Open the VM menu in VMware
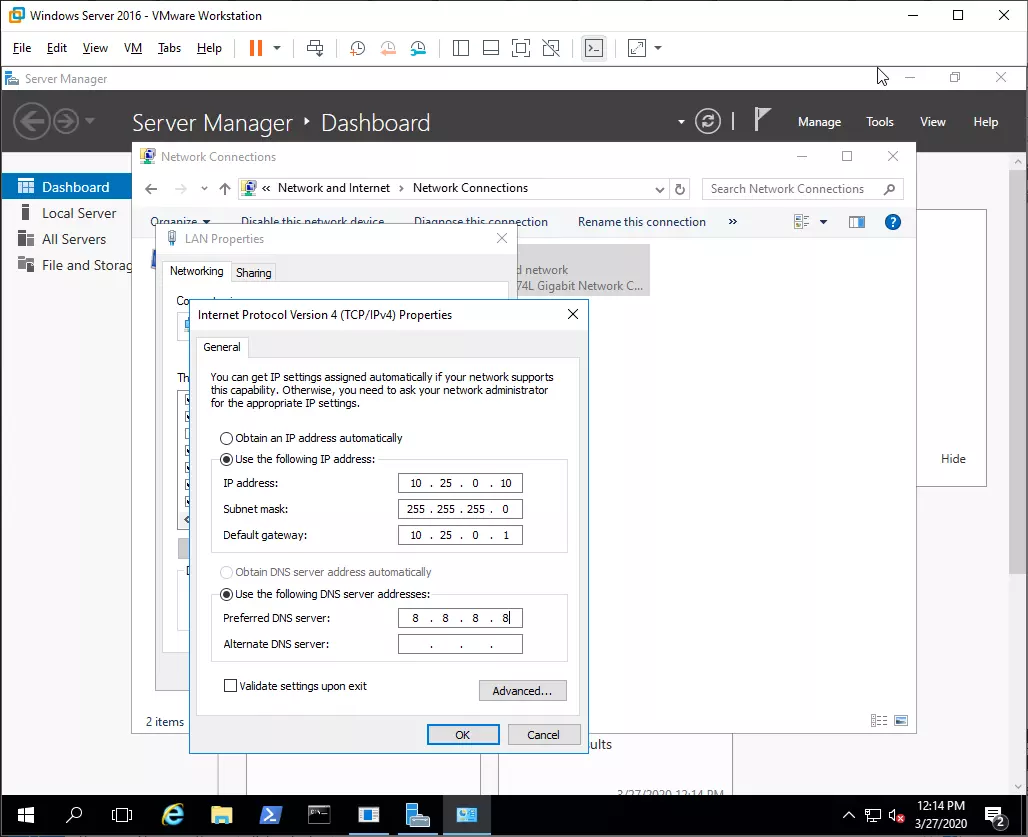This screenshot has height=837, width=1028. click(132, 48)
